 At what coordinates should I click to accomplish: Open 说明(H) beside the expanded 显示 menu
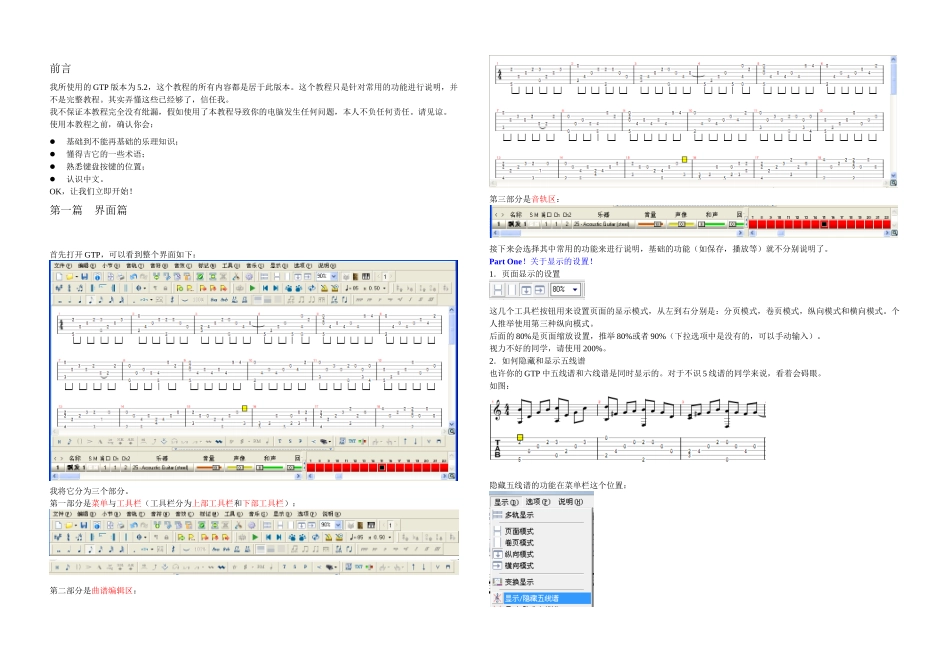571,502
